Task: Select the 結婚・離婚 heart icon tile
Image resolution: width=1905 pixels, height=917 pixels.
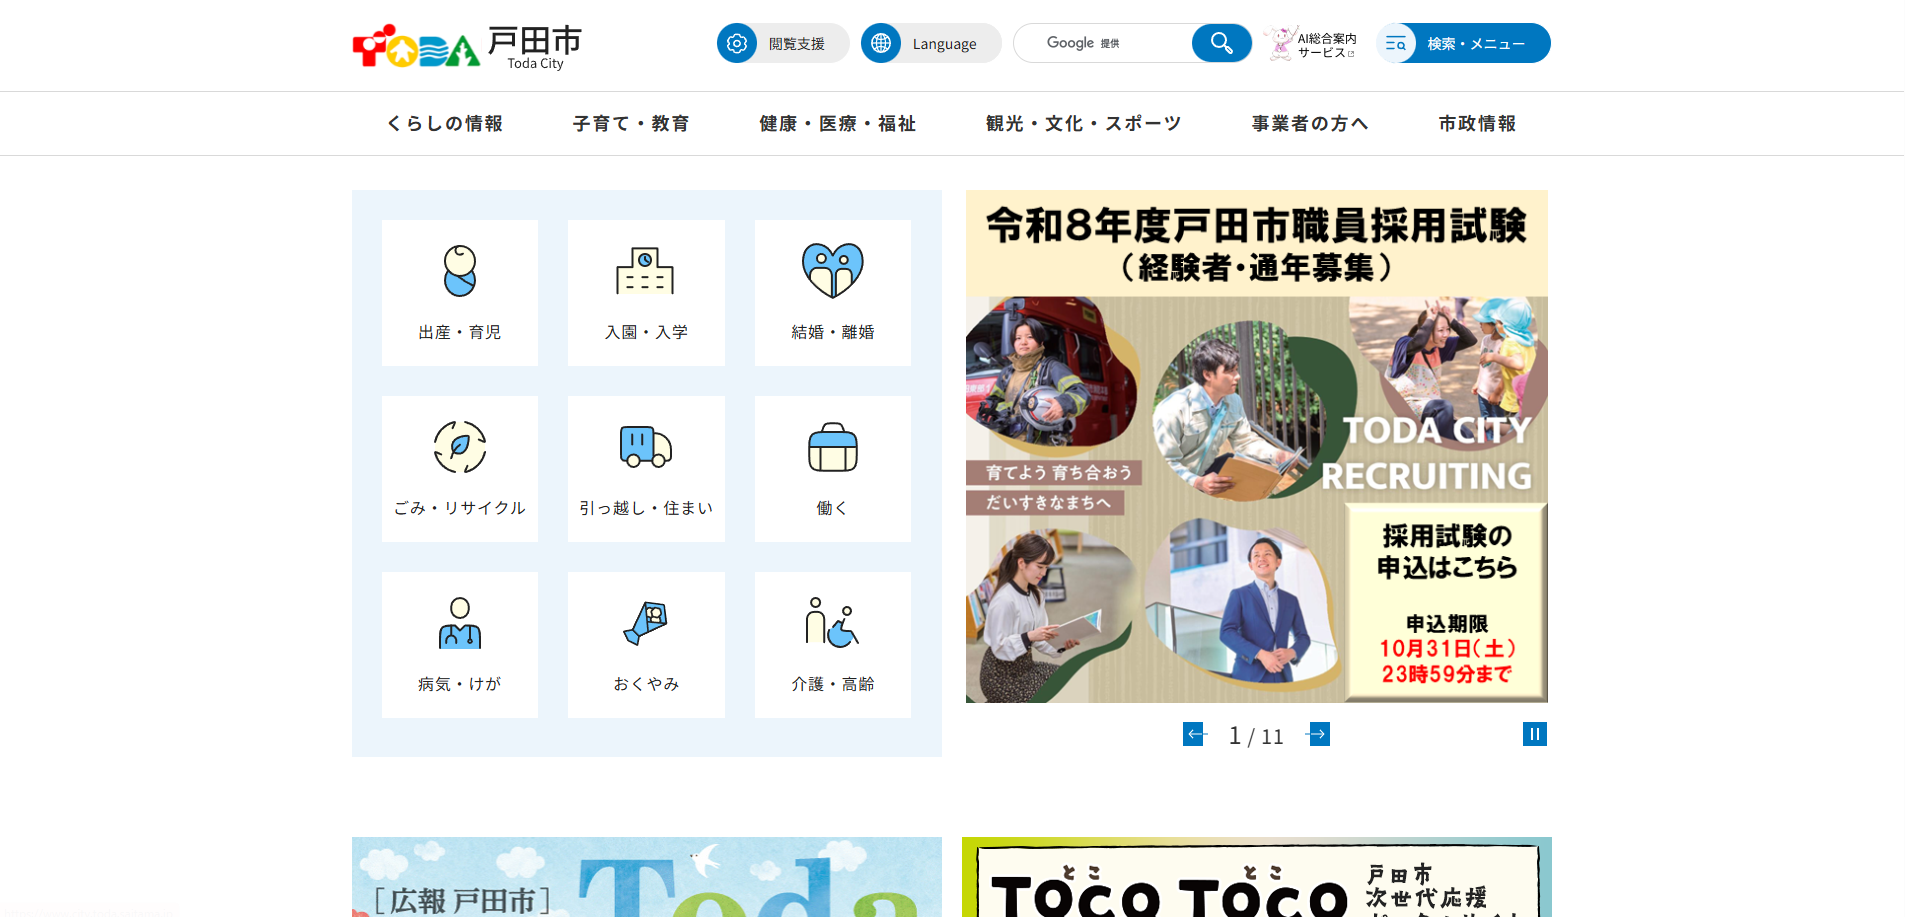Action: click(833, 293)
